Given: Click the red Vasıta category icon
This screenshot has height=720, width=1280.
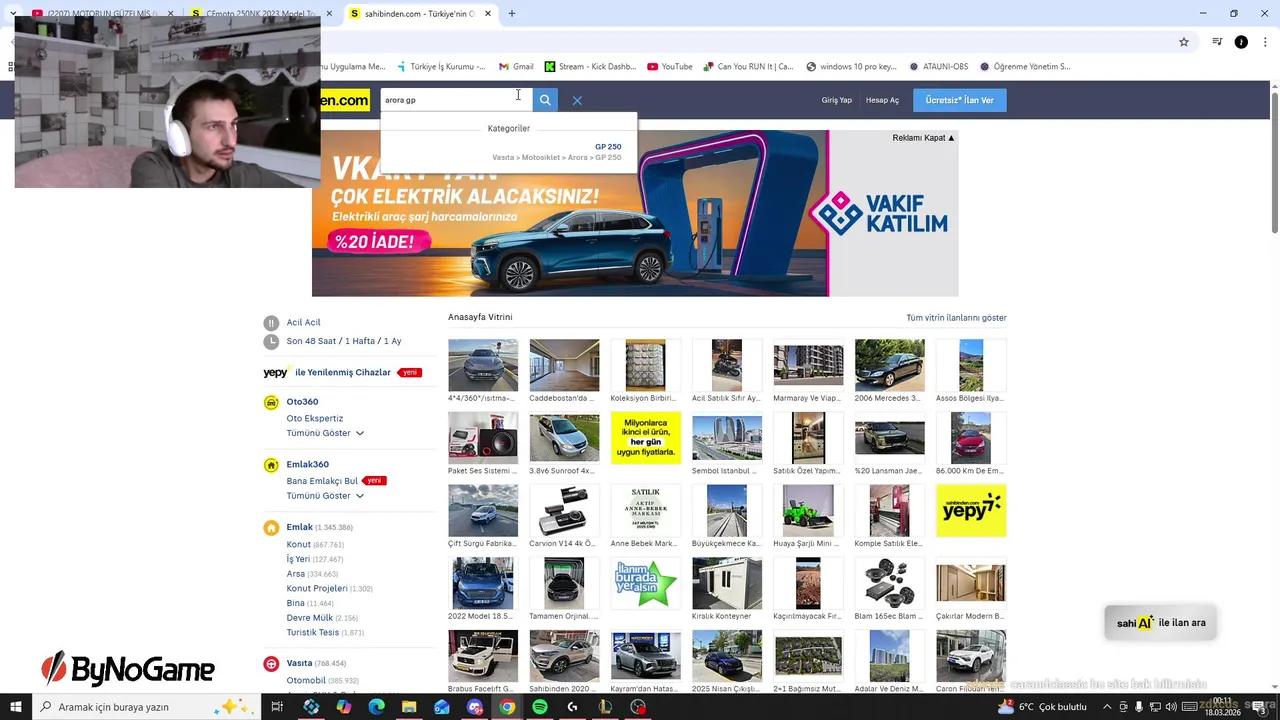Looking at the screenshot, I should point(271,663).
